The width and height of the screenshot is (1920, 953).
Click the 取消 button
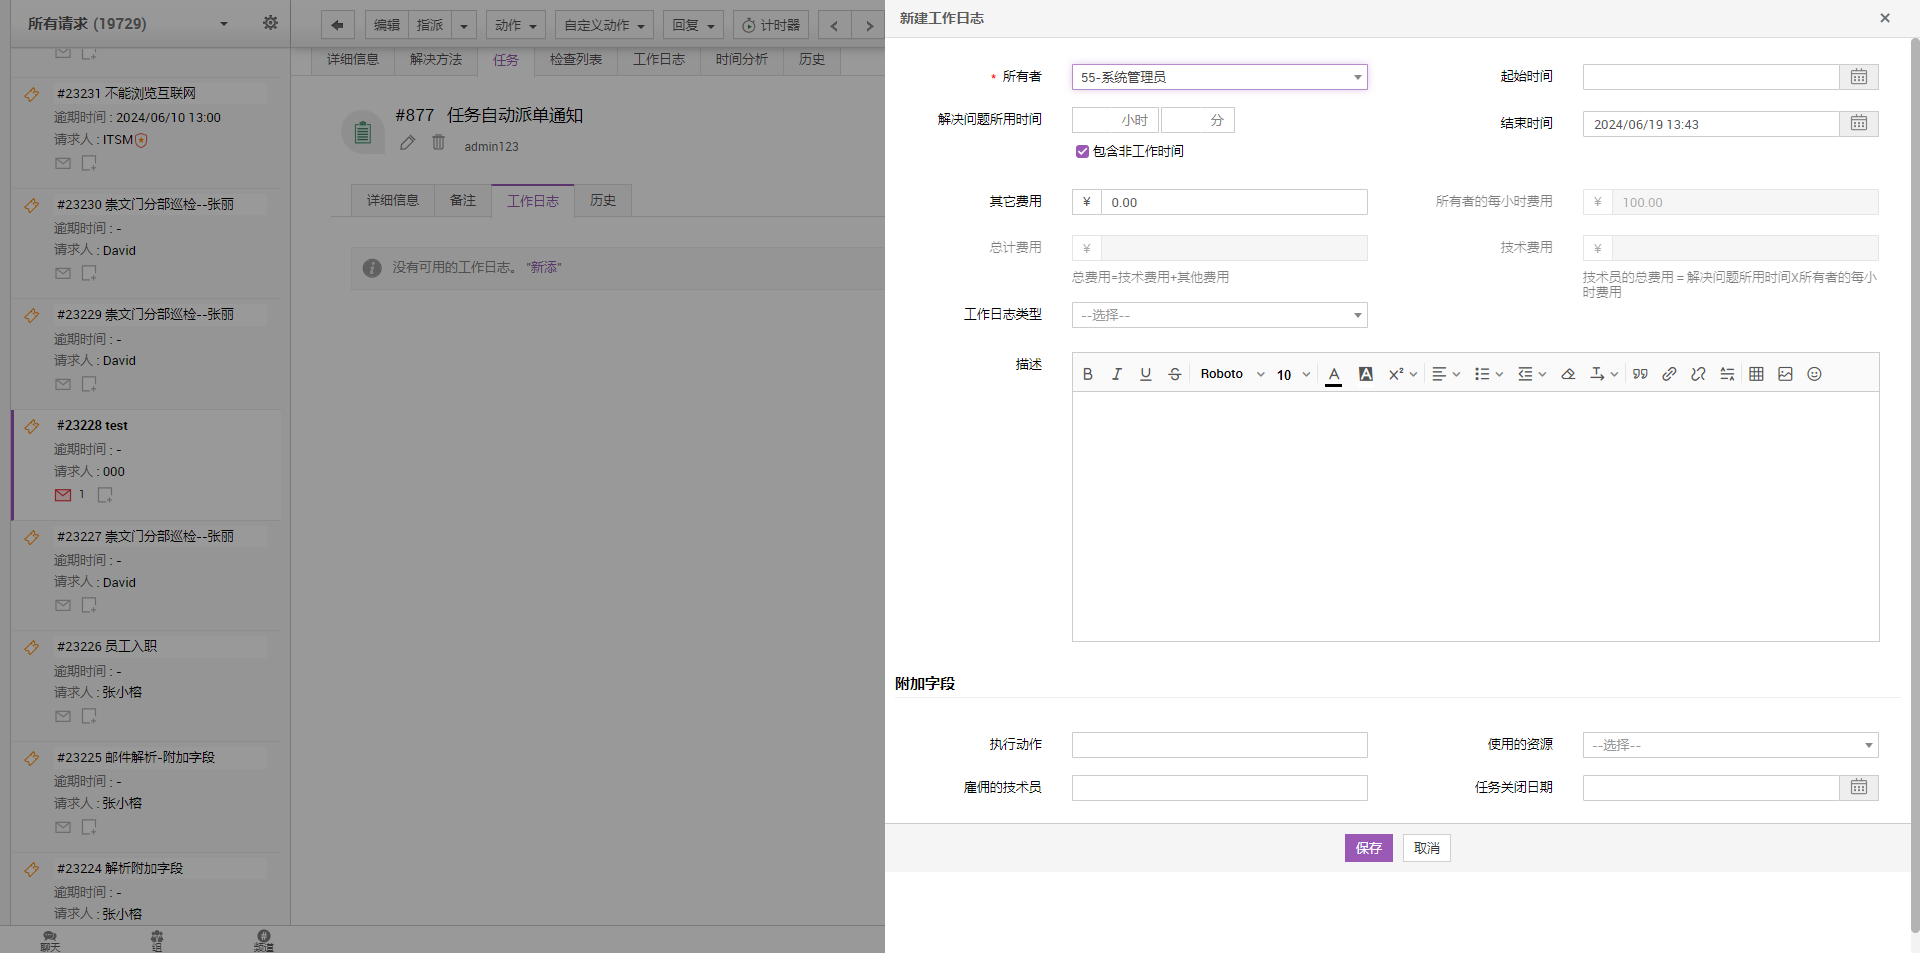tap(1426, 848)
